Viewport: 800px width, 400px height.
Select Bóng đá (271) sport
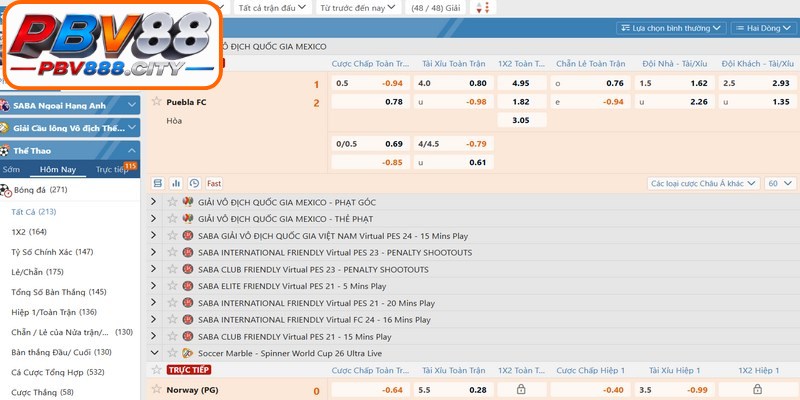point(41,190)
